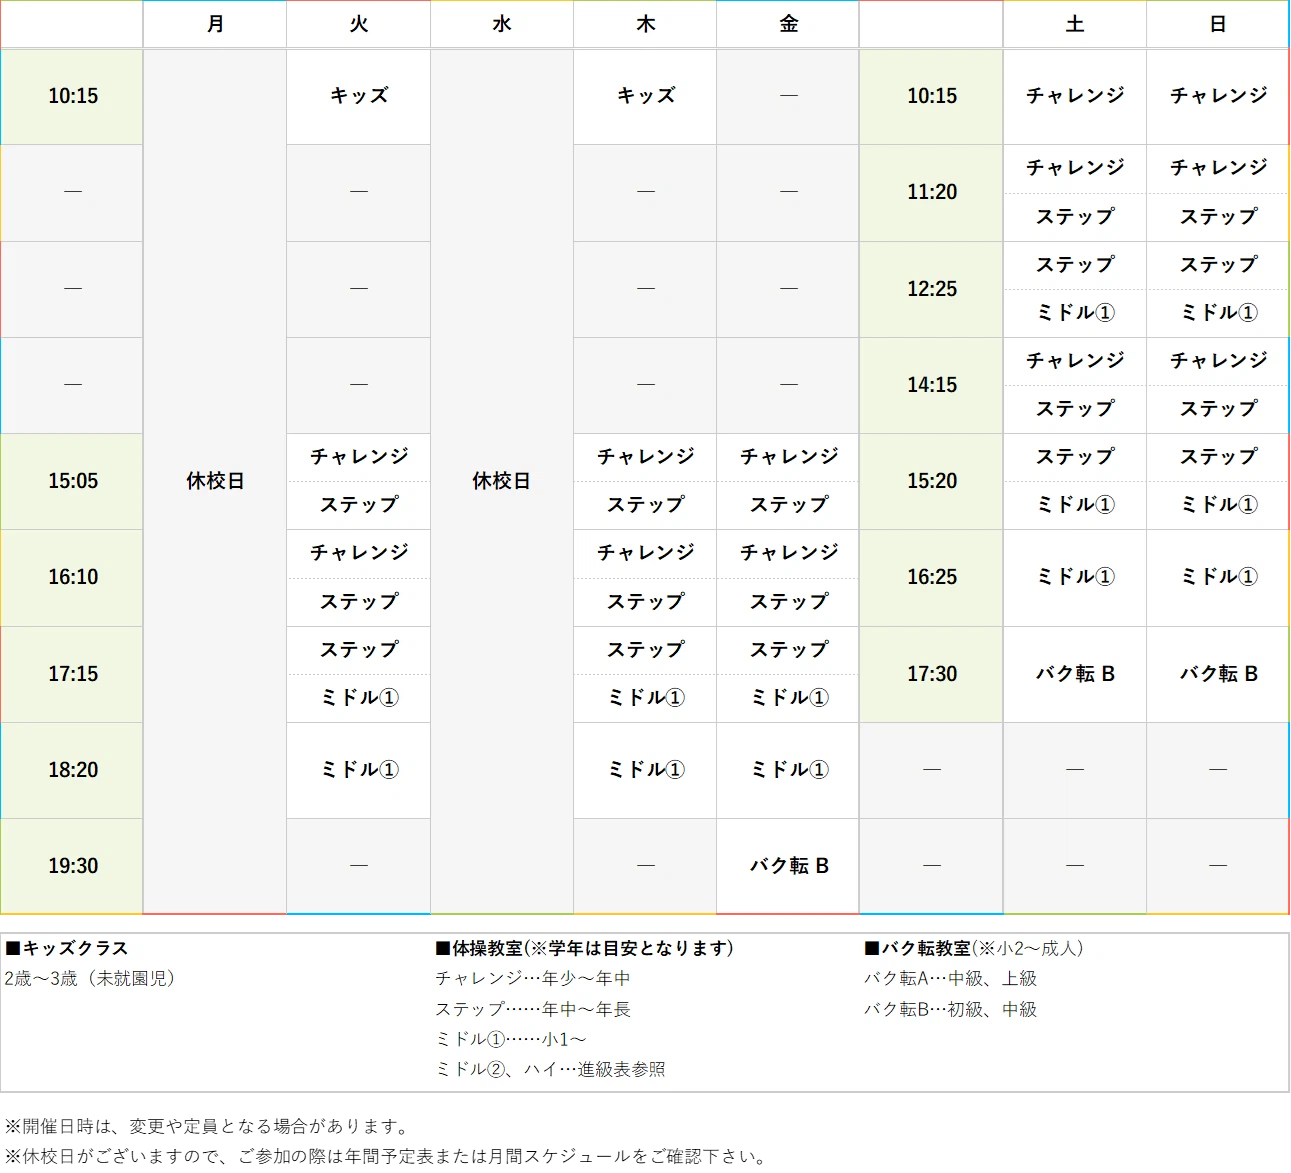The image size is (1291, 1173).
Task: Select ミドル① under Sunday 16:25
Action: 1217,578
